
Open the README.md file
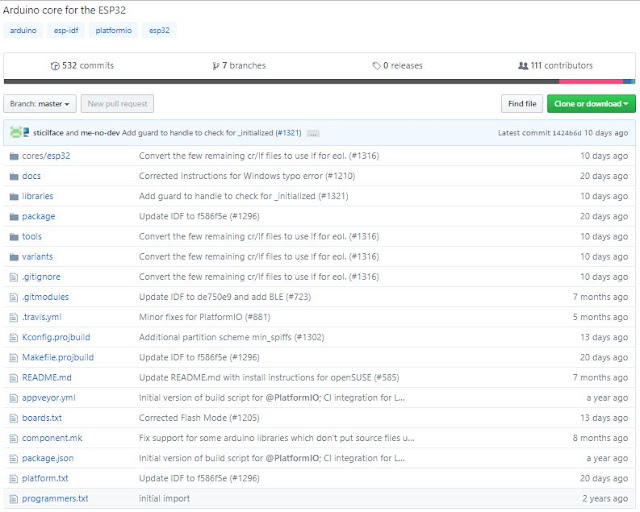(47, 378)
